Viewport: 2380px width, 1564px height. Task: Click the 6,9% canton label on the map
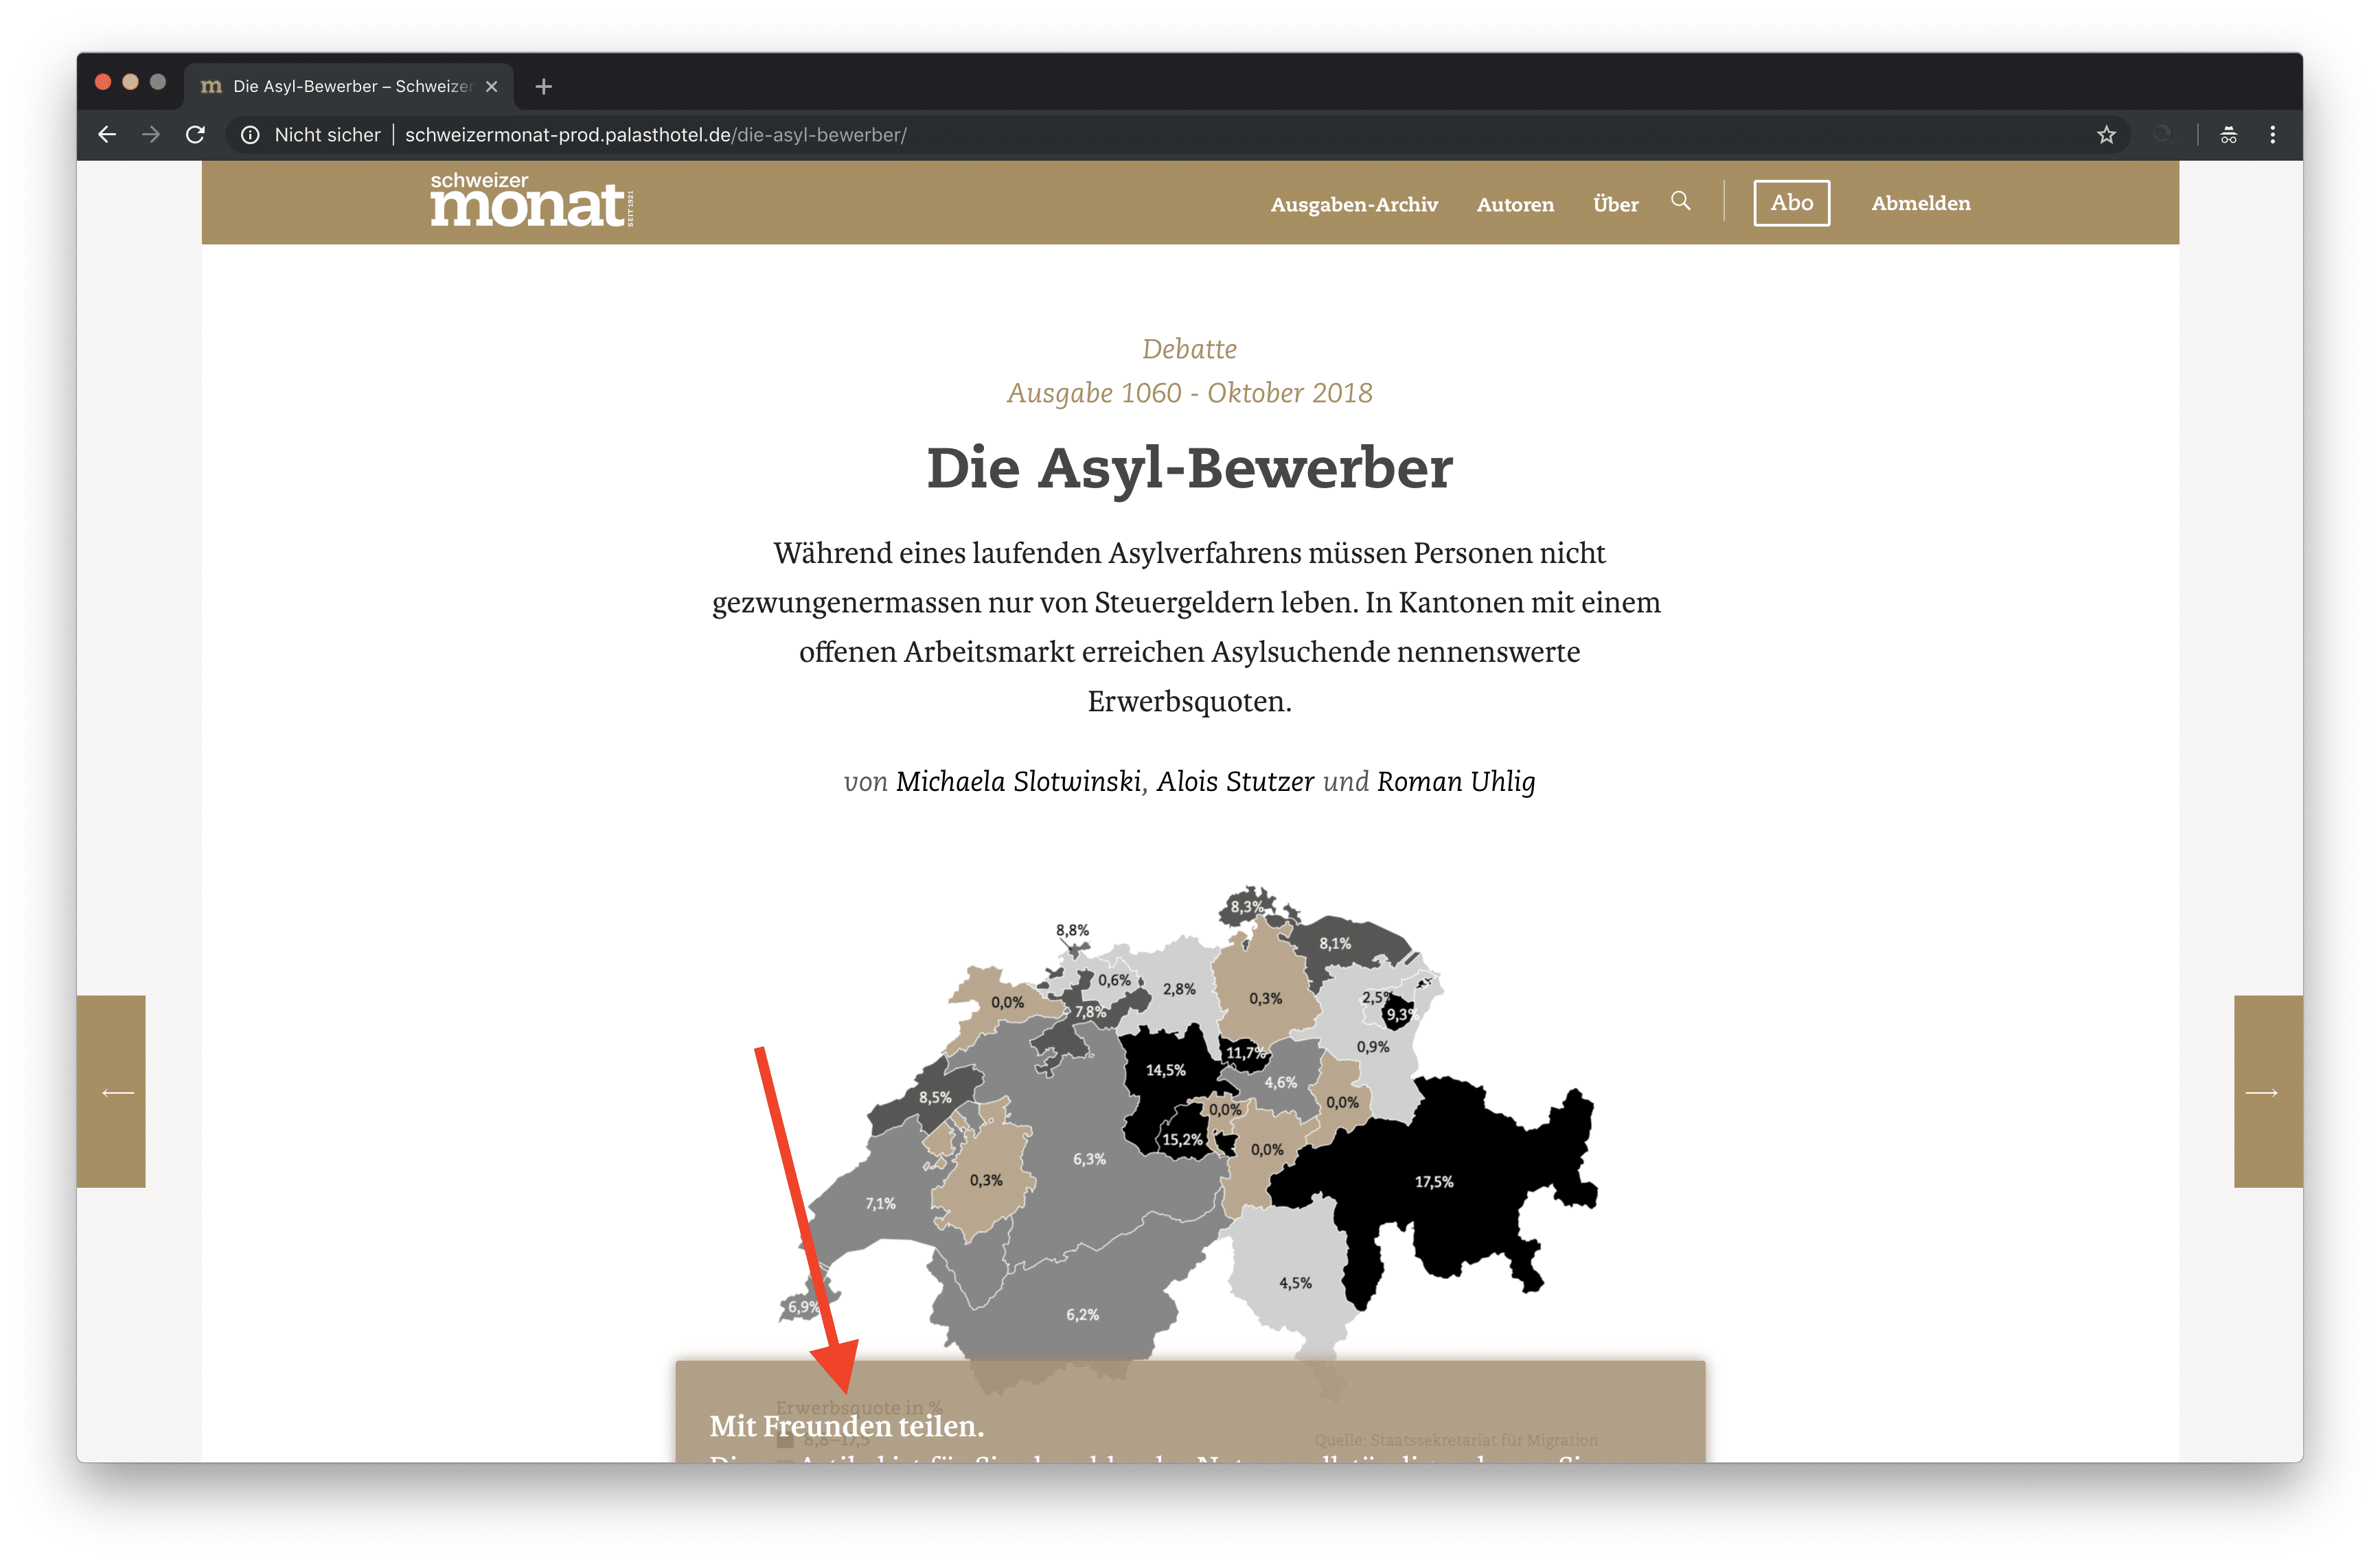point(803,1307)
